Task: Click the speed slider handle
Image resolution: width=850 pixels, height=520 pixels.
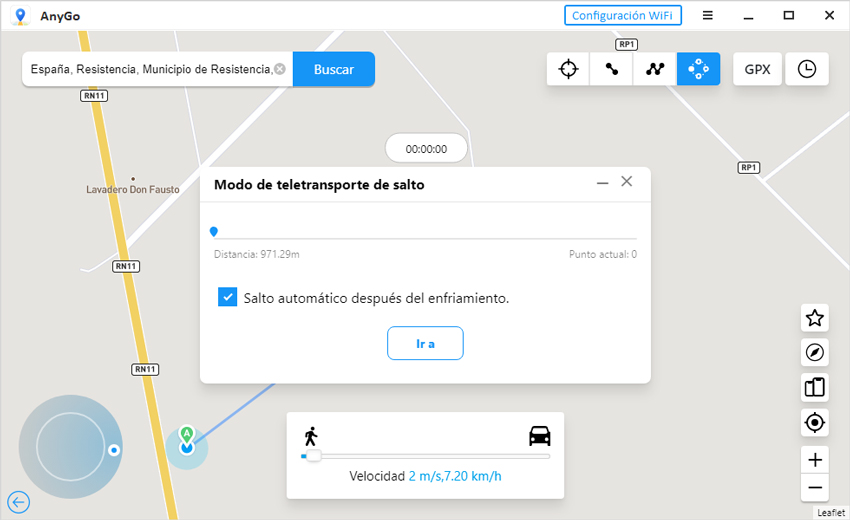Action: click(313, 456)
